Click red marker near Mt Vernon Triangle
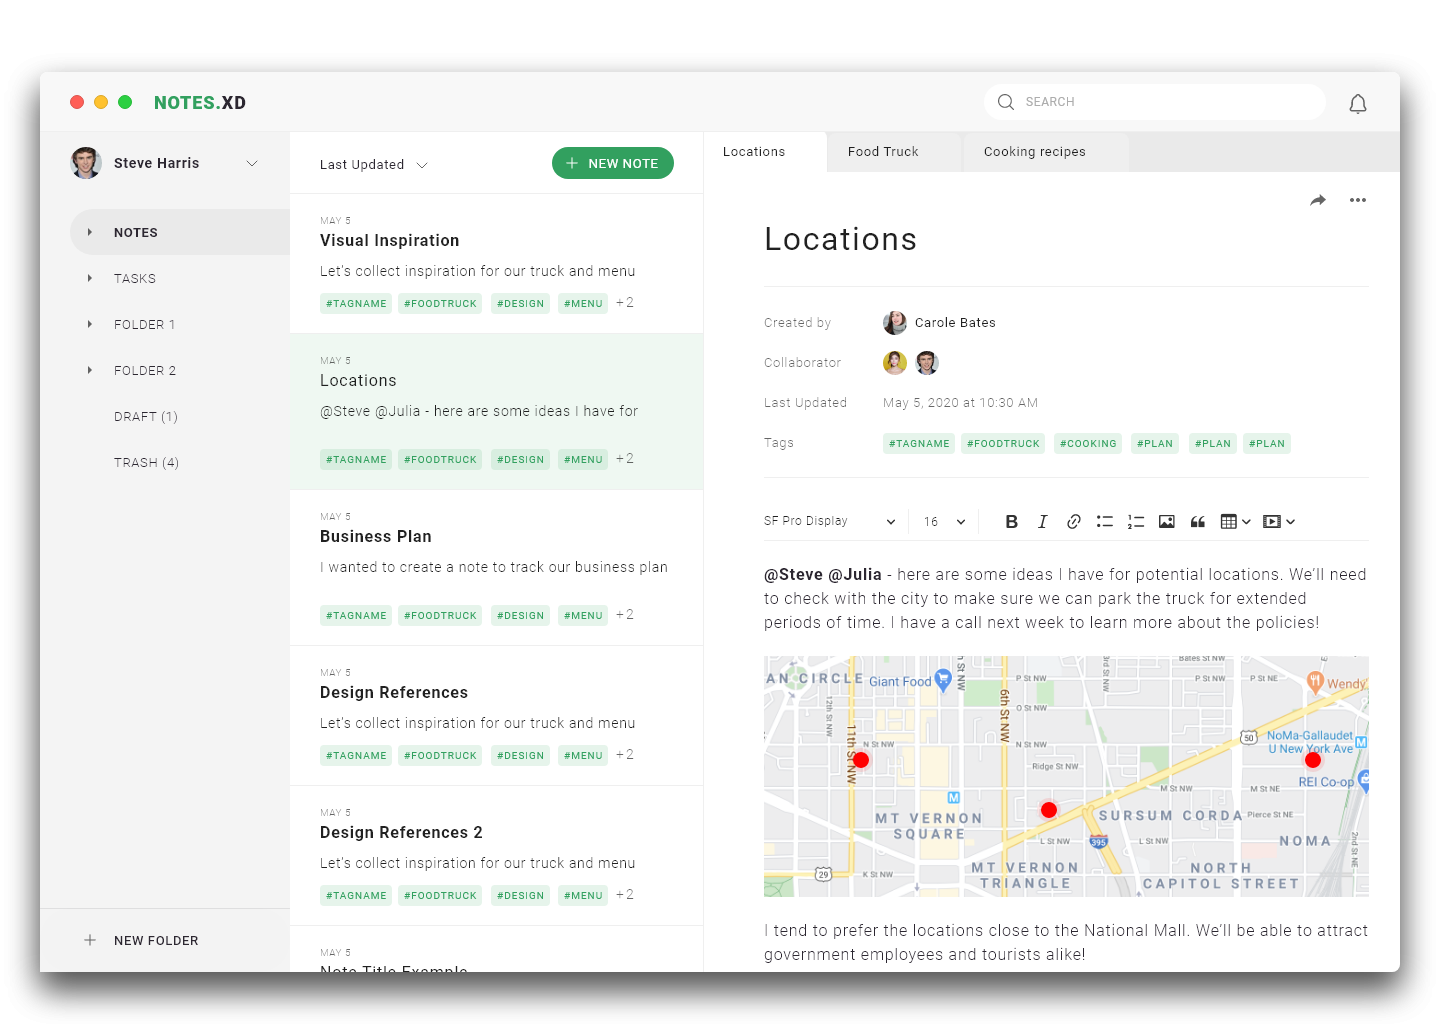 point(1049,810)
